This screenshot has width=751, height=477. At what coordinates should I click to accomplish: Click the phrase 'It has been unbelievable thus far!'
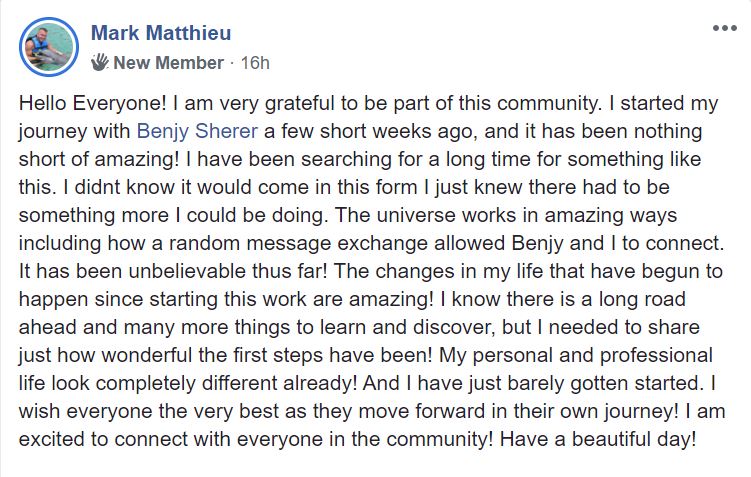click(173, 271)
